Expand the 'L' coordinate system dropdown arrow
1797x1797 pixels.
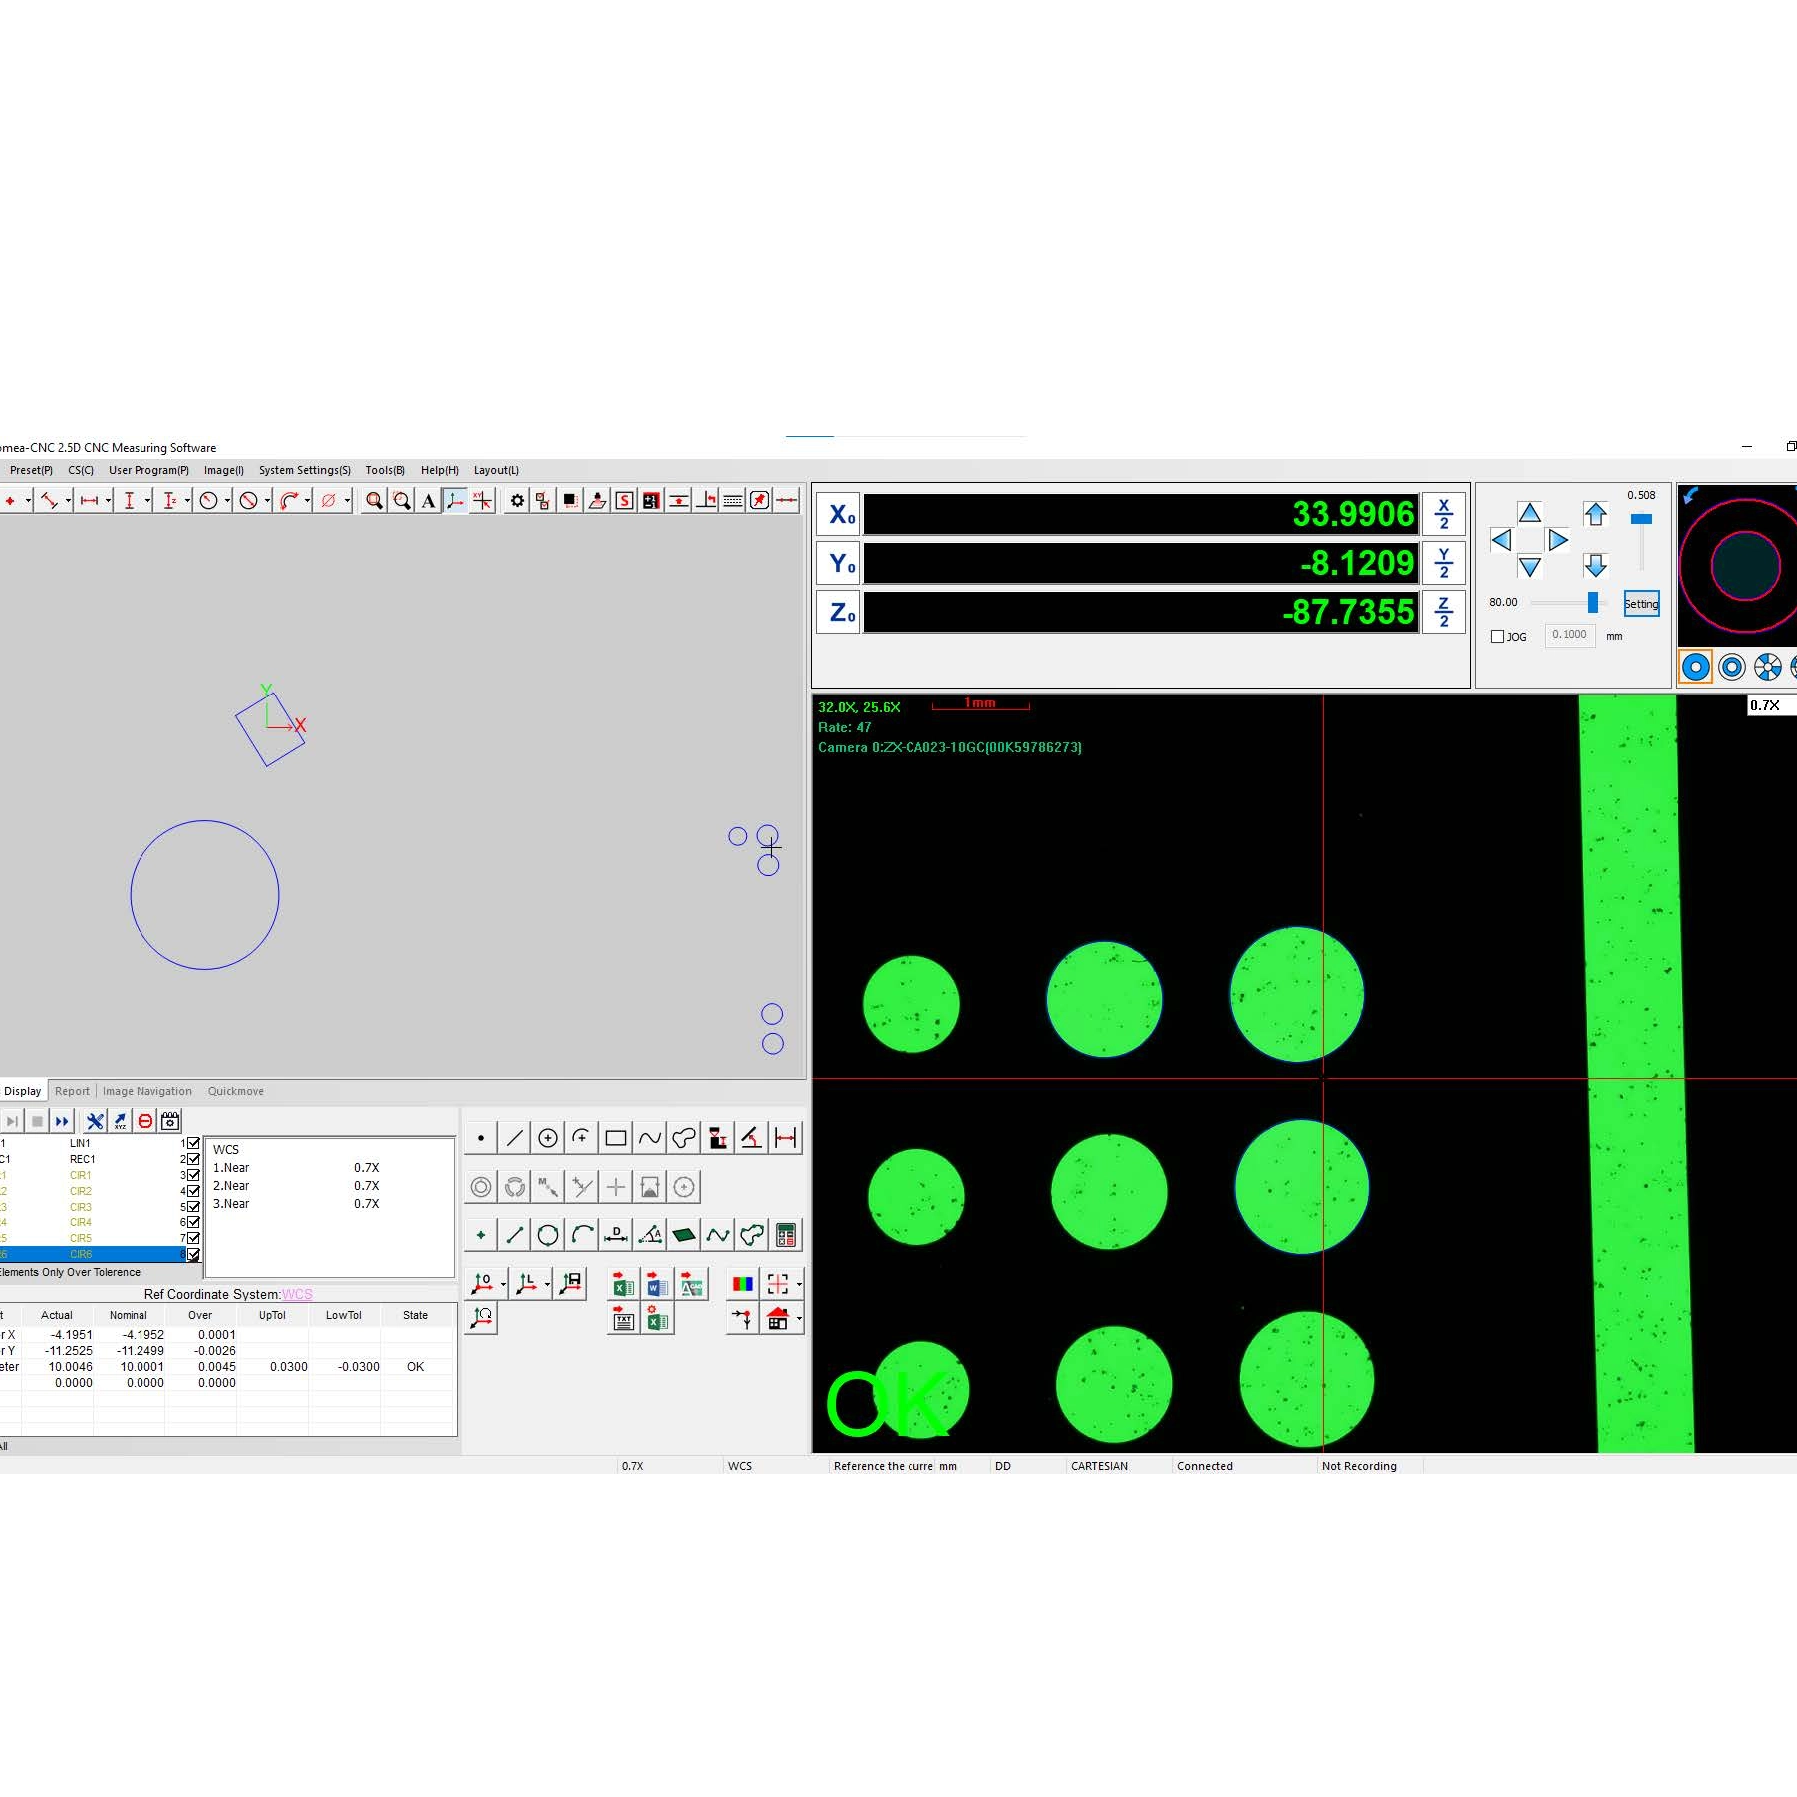(547, 1284)
